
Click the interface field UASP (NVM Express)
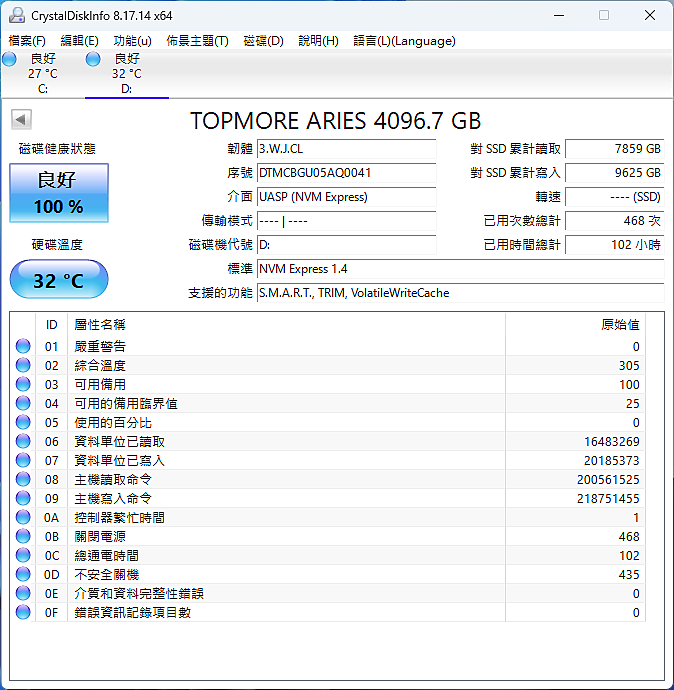click(347, 197)
